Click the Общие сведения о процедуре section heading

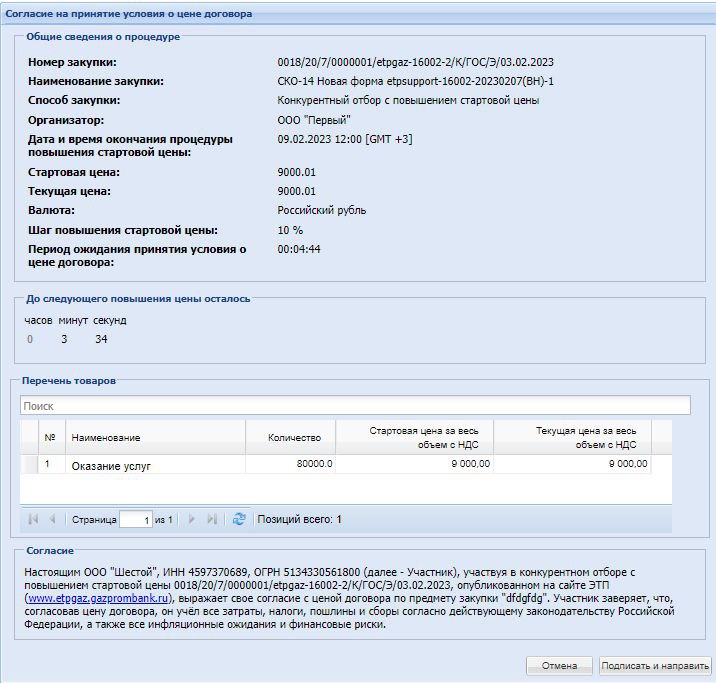pyautogui.click(x=103, y=37)
